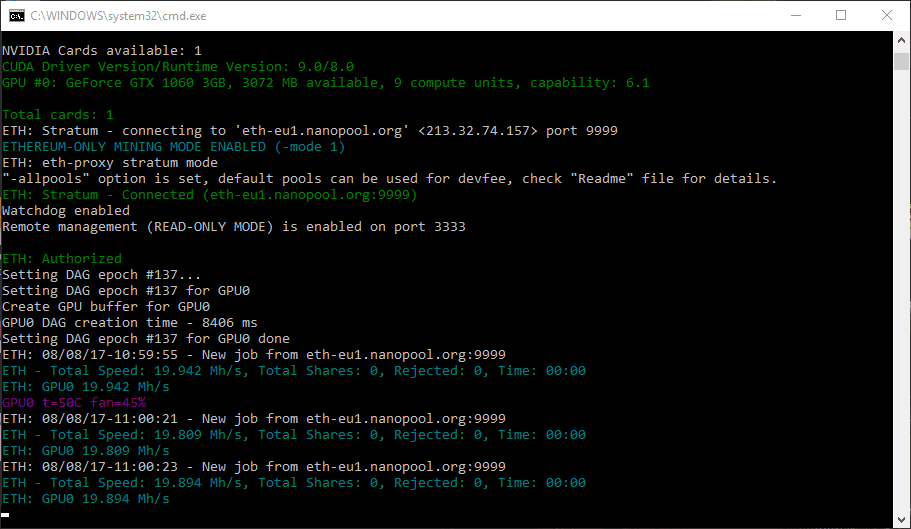Click the CUDA Driver Version/Runtime Version line
This screenshot has width=911, height=529.
pos(178,67)
